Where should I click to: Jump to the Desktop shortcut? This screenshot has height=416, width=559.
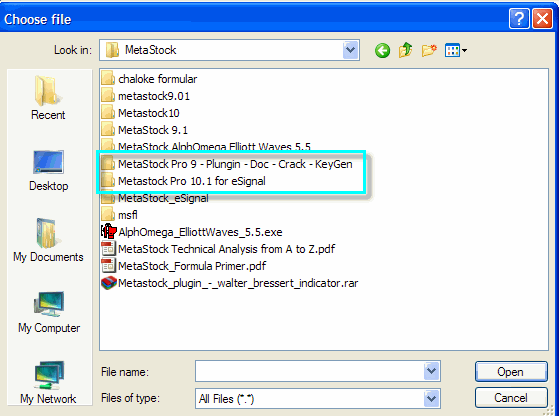[x=48, y=170]
